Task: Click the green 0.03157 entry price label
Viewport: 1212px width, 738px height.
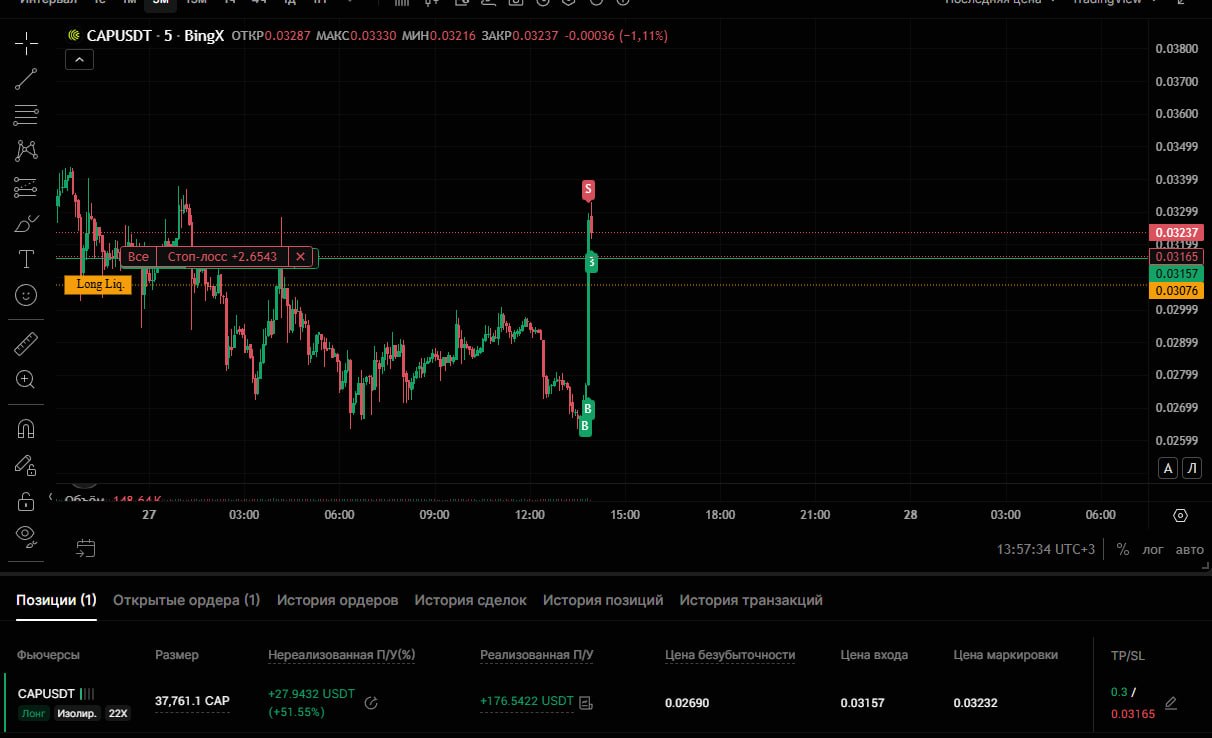Action: (x=1176, y=274)
